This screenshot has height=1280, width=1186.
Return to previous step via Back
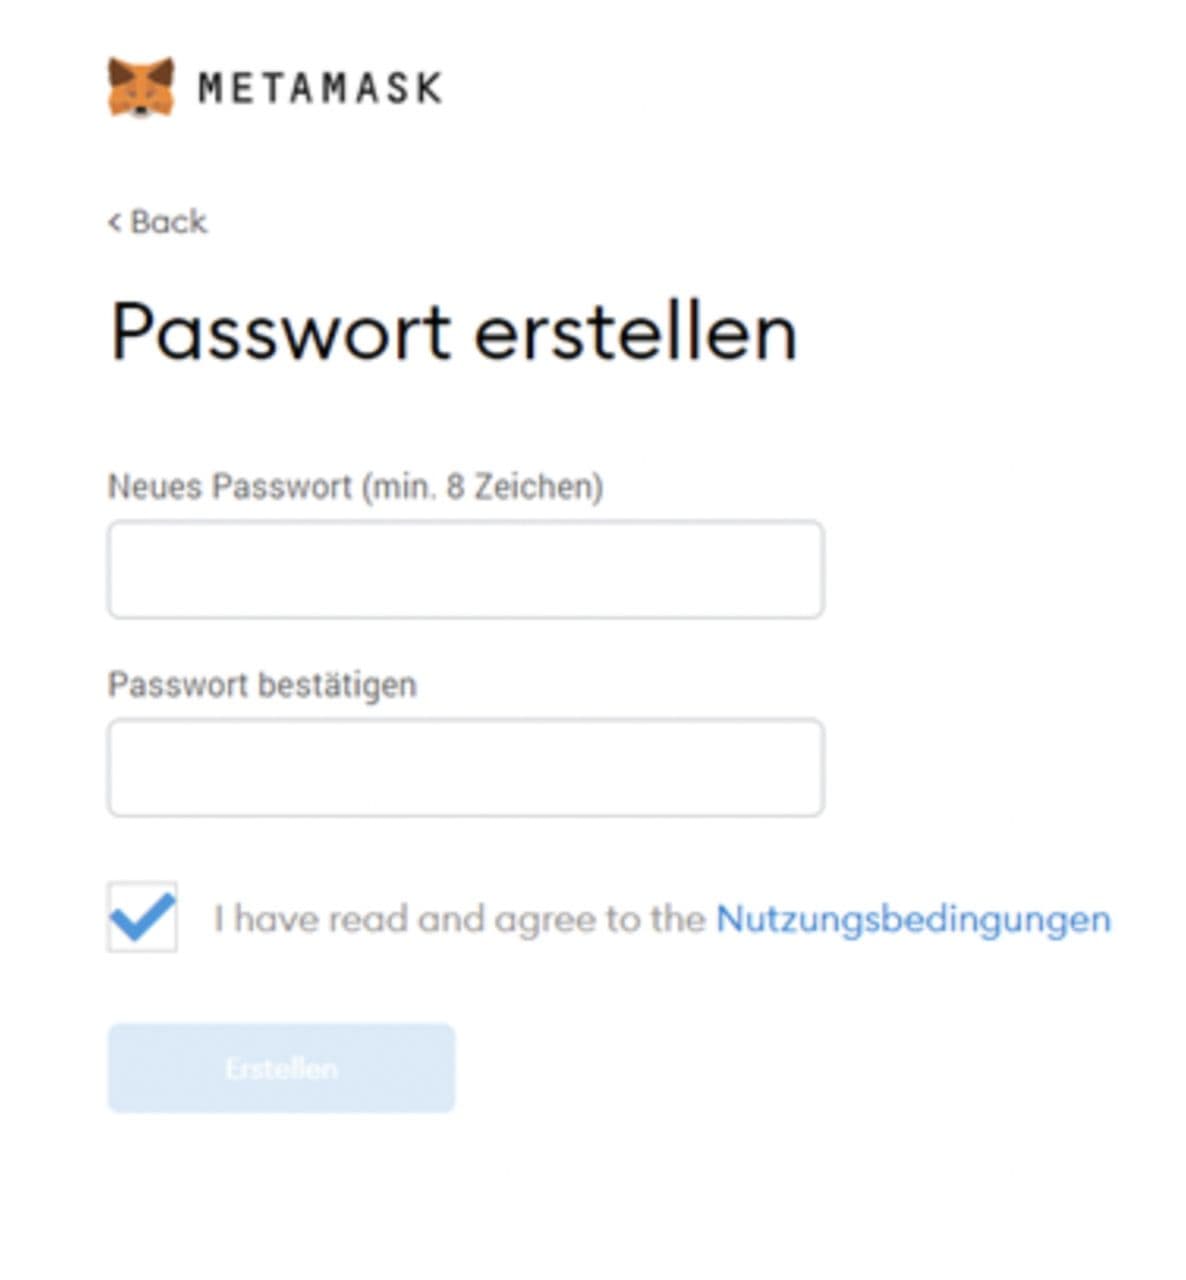point(158,221)
